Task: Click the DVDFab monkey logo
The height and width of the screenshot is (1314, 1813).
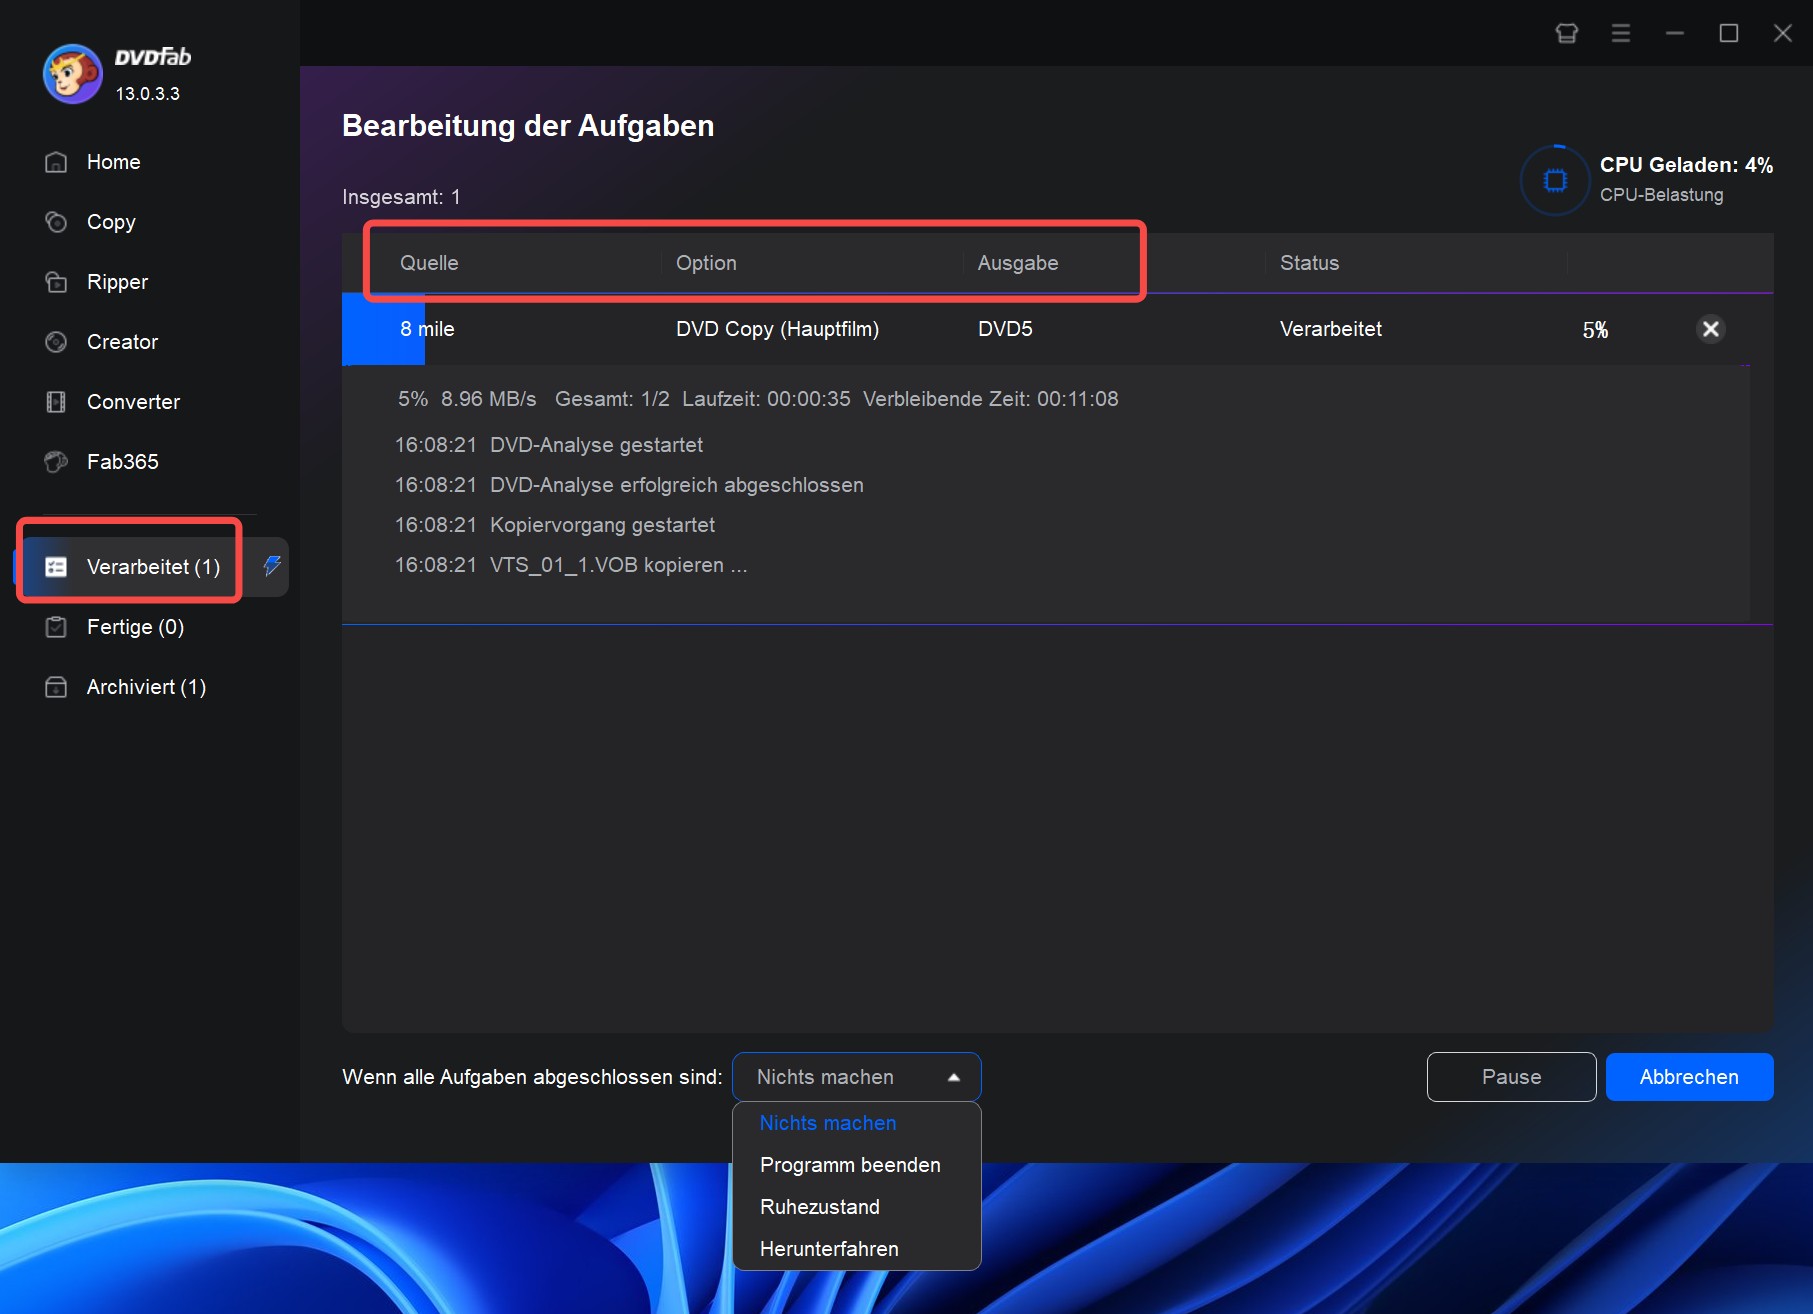Action: (x=72, y=73)
